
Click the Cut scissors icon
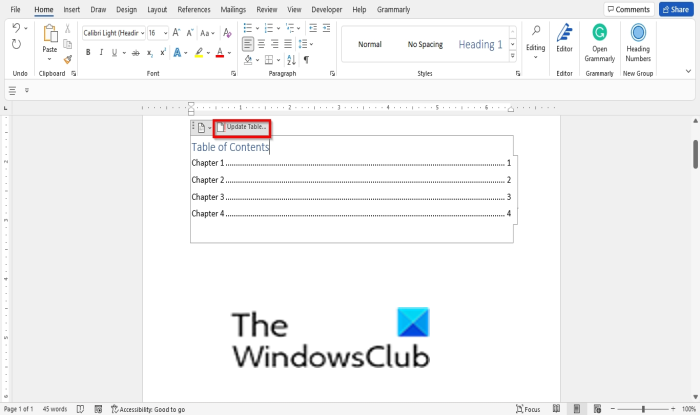(x=67, y=29)
